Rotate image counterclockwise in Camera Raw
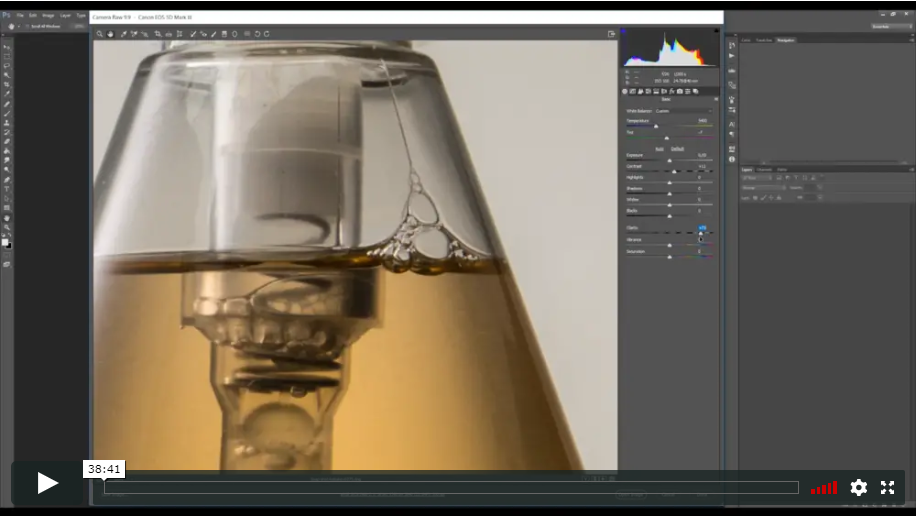 (256, 34)
